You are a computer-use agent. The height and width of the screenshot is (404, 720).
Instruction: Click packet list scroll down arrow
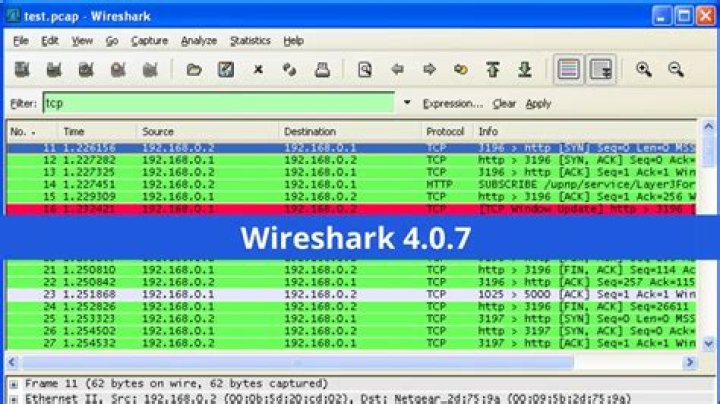click(x=709, y=343)
